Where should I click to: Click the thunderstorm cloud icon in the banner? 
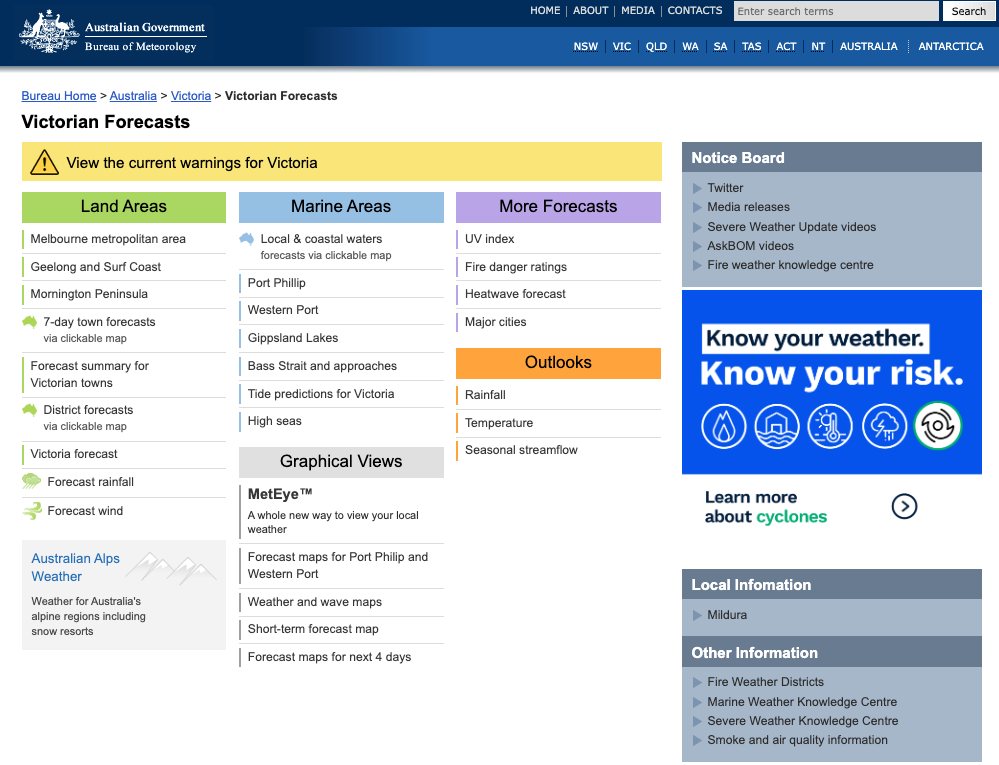(x=884, y=425)
